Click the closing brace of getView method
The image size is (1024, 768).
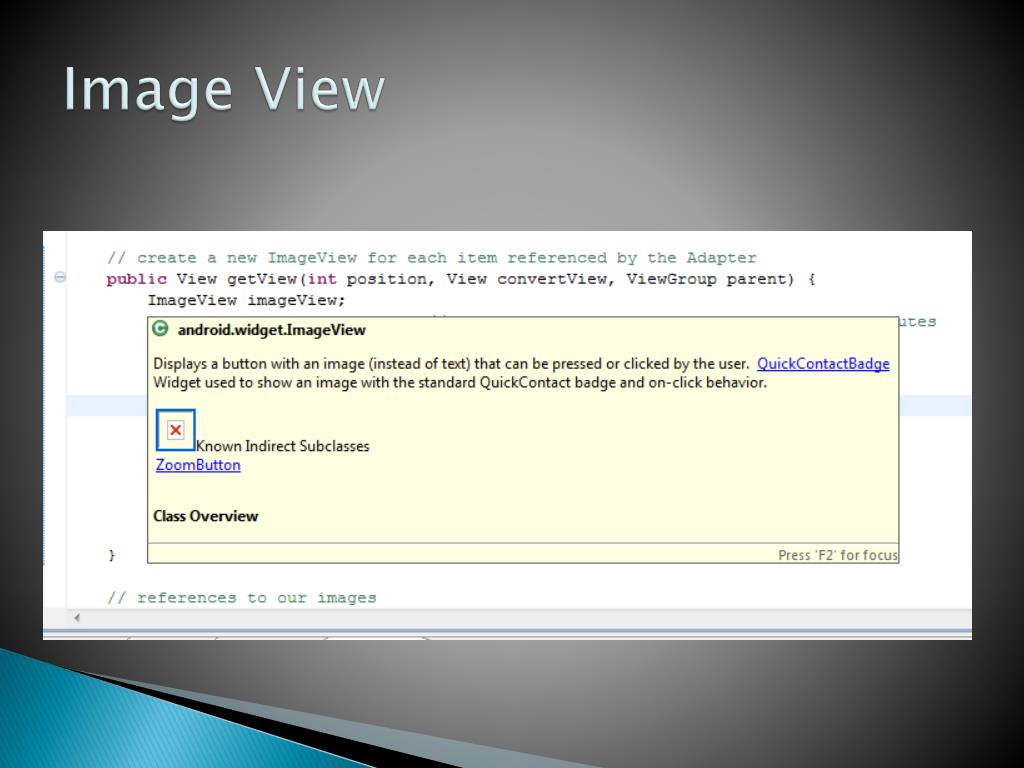111,555
